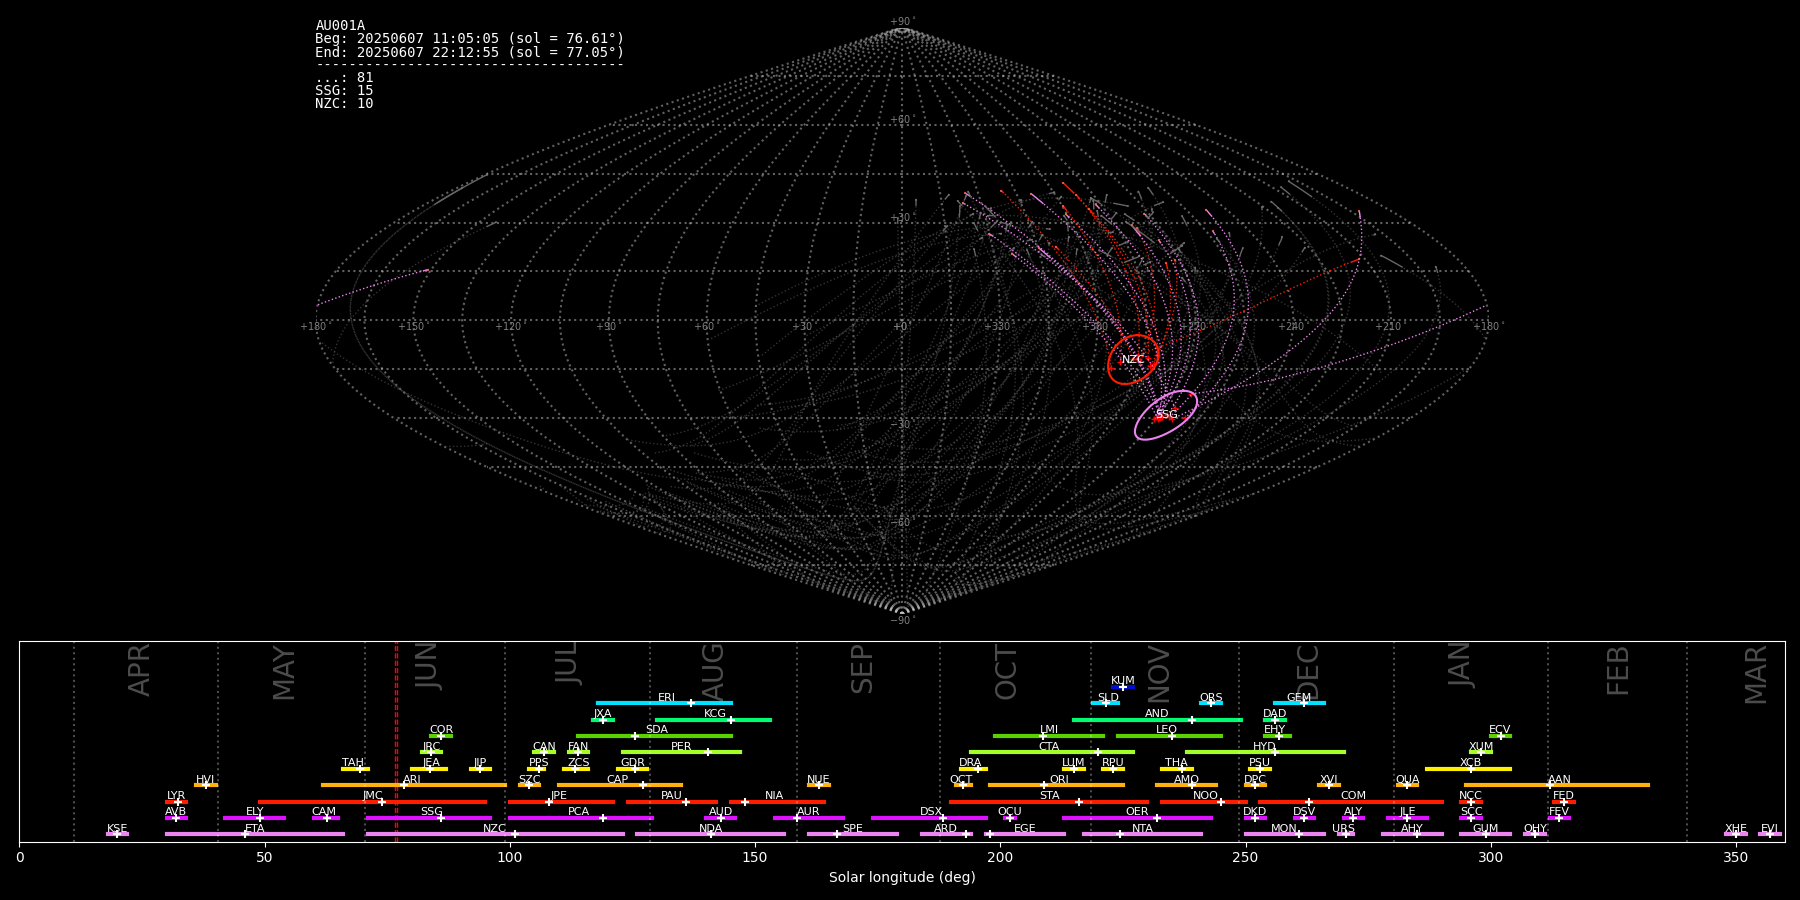Click the +150 longitude label on the map

pyautogui.click(x=411, y=327)
